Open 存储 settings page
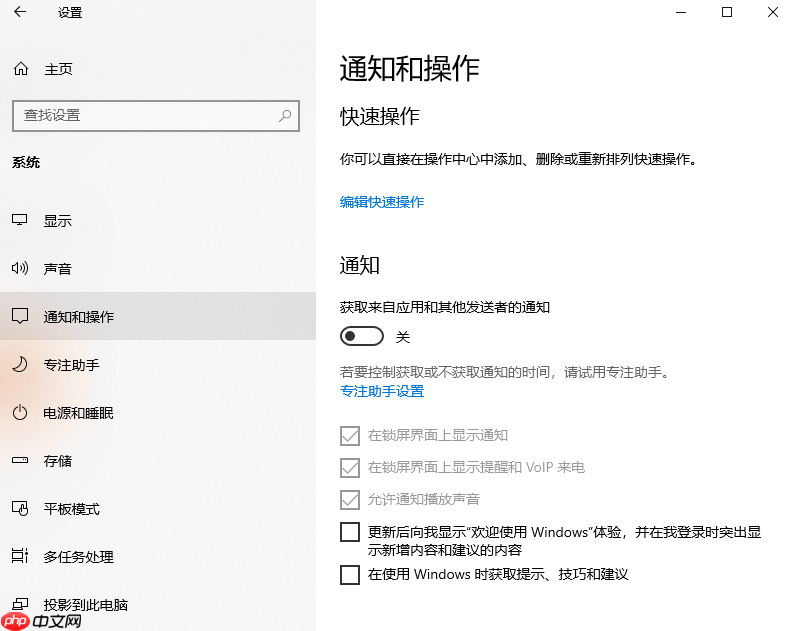The image size is (794, 631). coord(158,460)
